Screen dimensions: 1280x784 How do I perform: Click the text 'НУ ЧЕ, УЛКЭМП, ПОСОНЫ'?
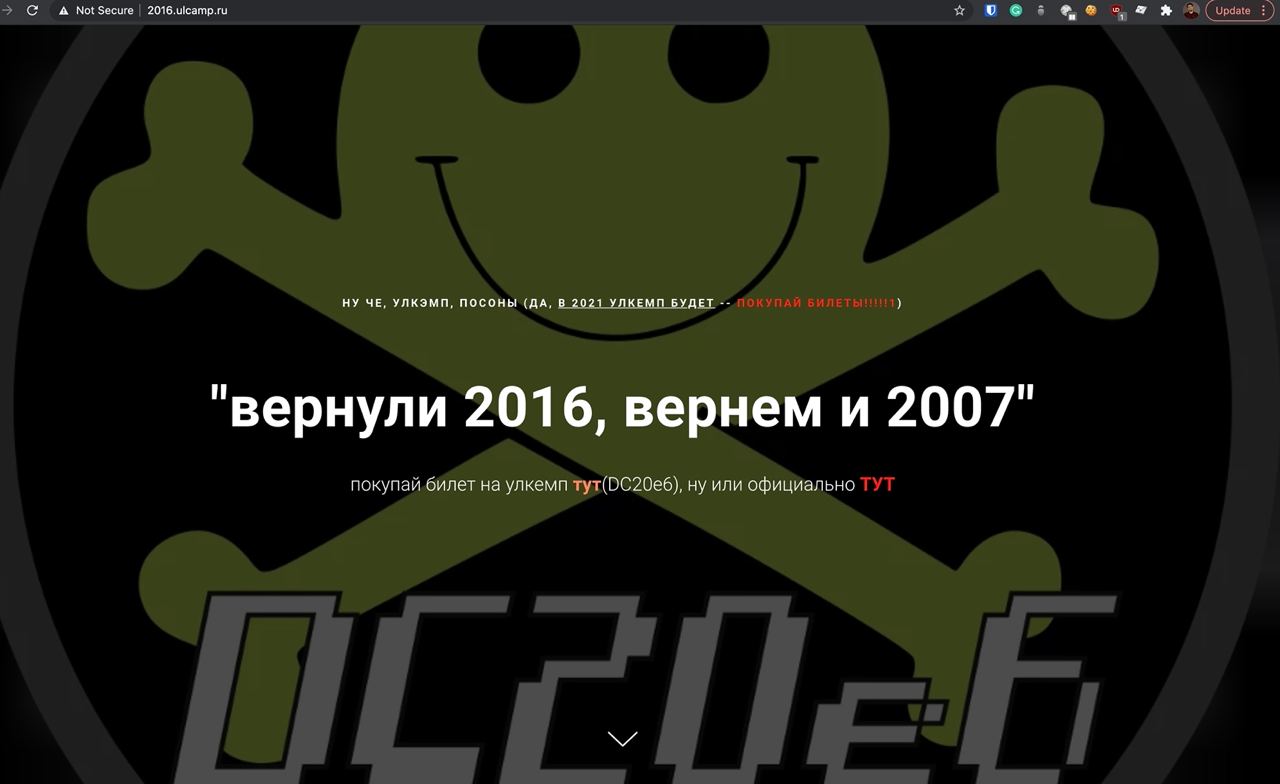point(429,303)
